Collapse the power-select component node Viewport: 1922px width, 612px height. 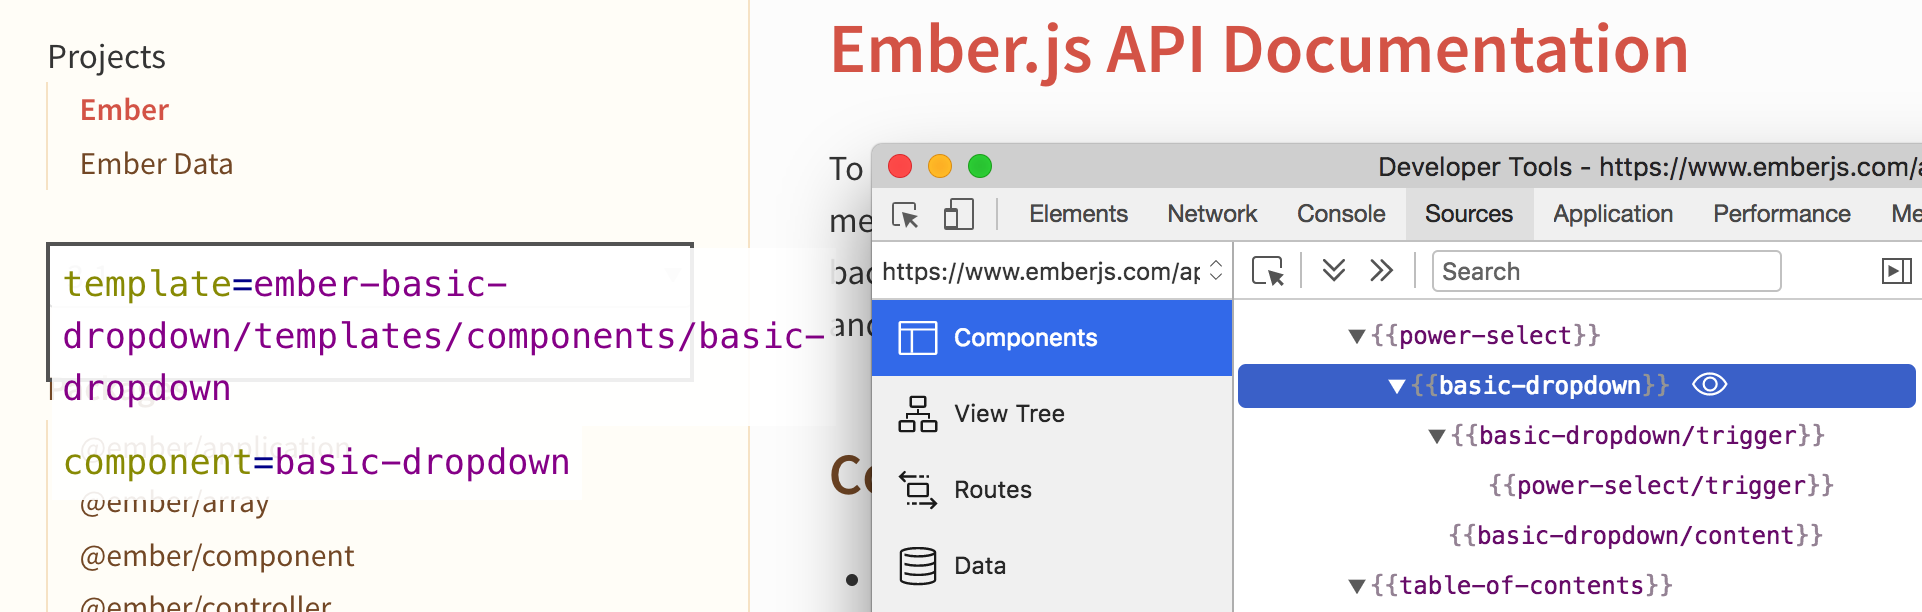[x=1357, y=336]
